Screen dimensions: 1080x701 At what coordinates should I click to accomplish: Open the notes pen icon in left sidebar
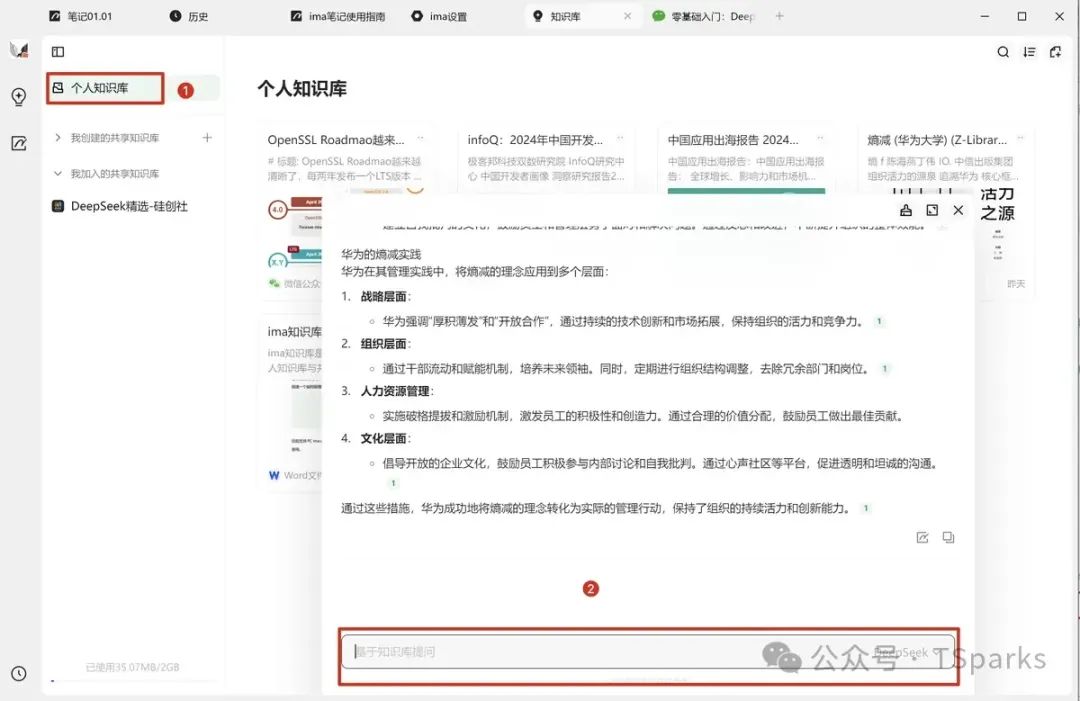click(19, 143)
